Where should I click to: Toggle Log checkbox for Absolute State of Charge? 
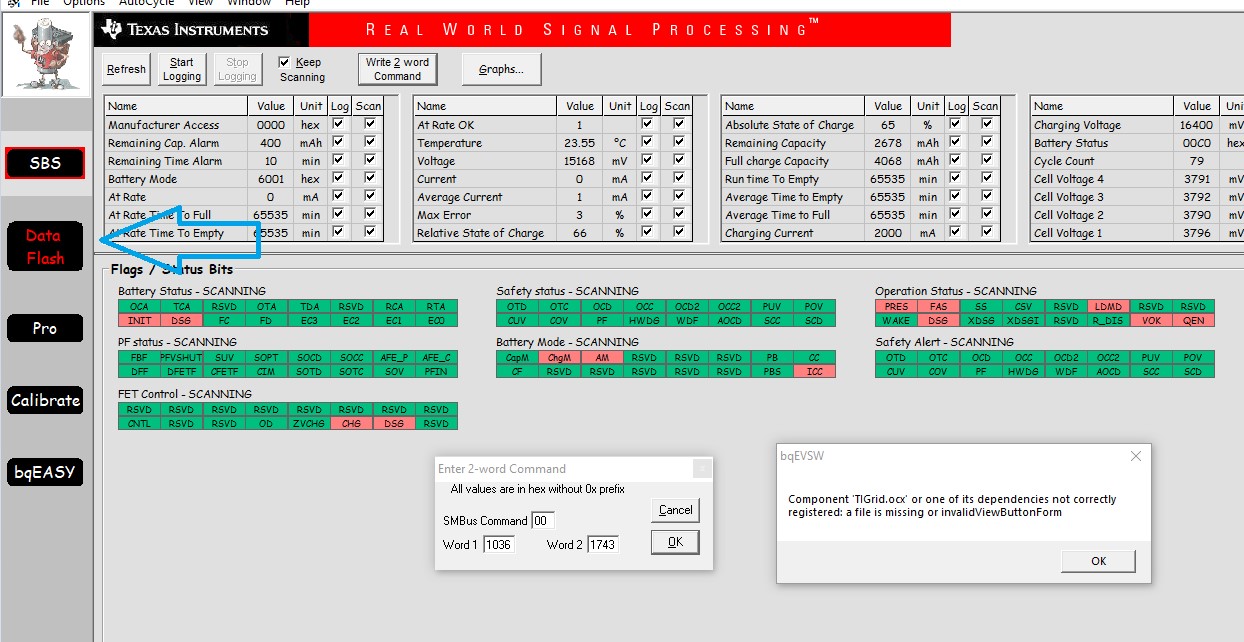[x=955, y=125]
